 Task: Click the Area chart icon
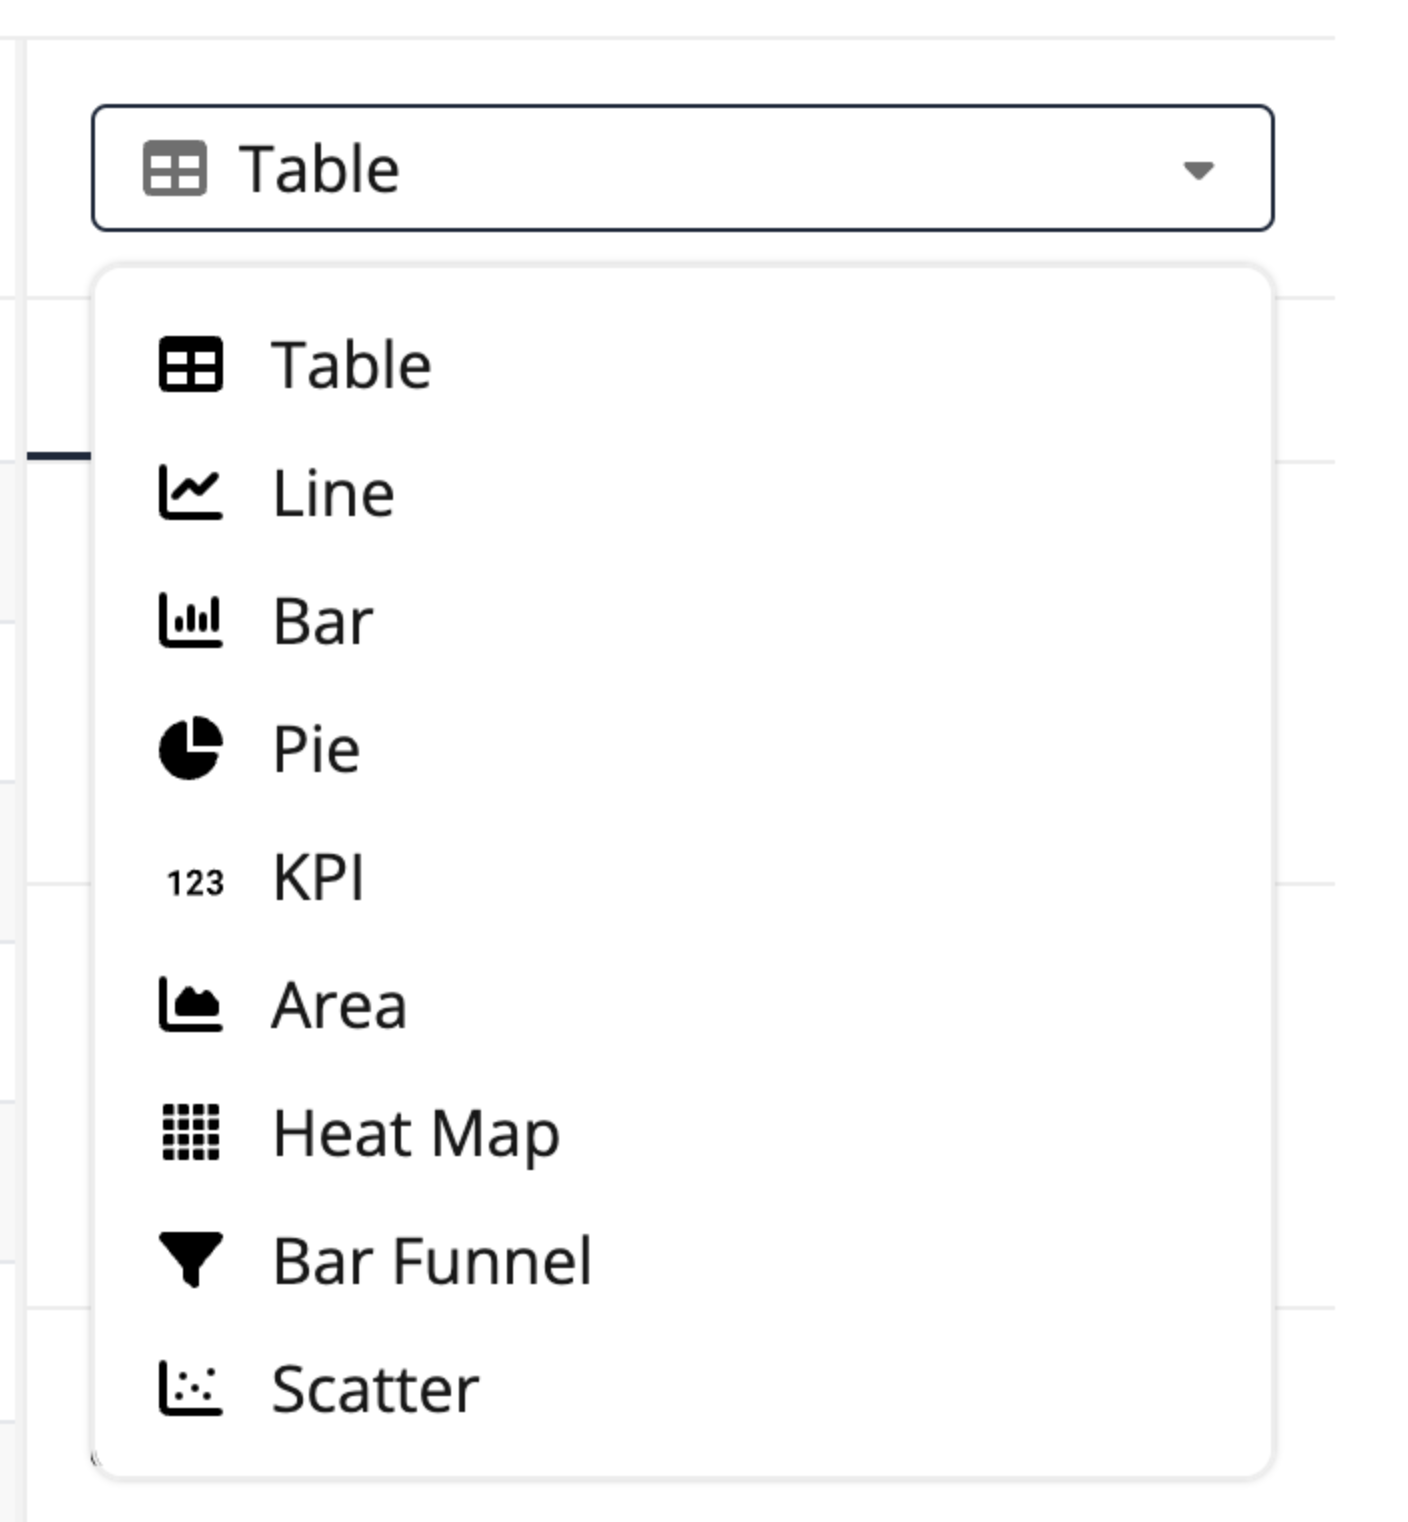pos(190,1005)
